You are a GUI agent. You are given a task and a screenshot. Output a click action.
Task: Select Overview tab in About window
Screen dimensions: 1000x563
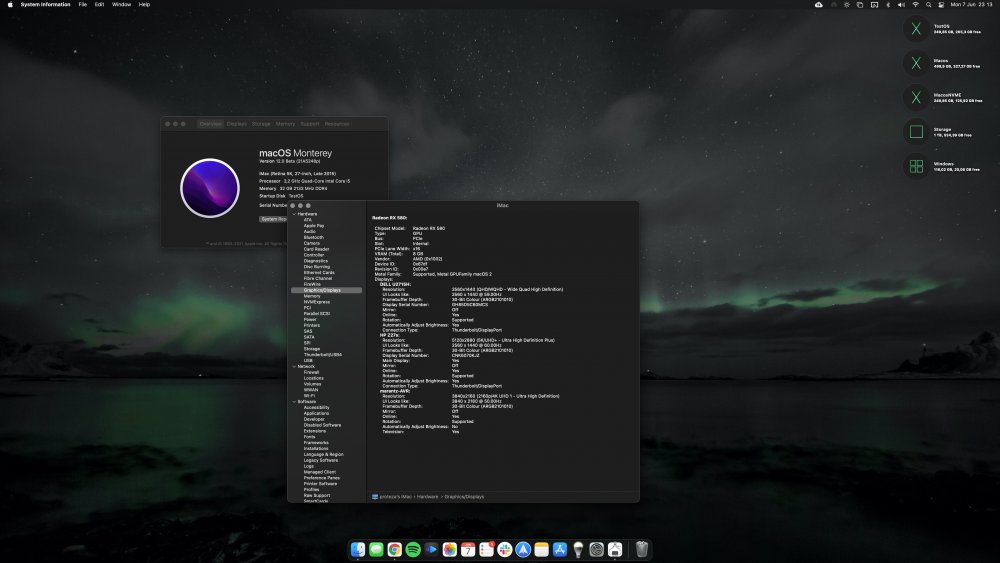tap(210, 124)
